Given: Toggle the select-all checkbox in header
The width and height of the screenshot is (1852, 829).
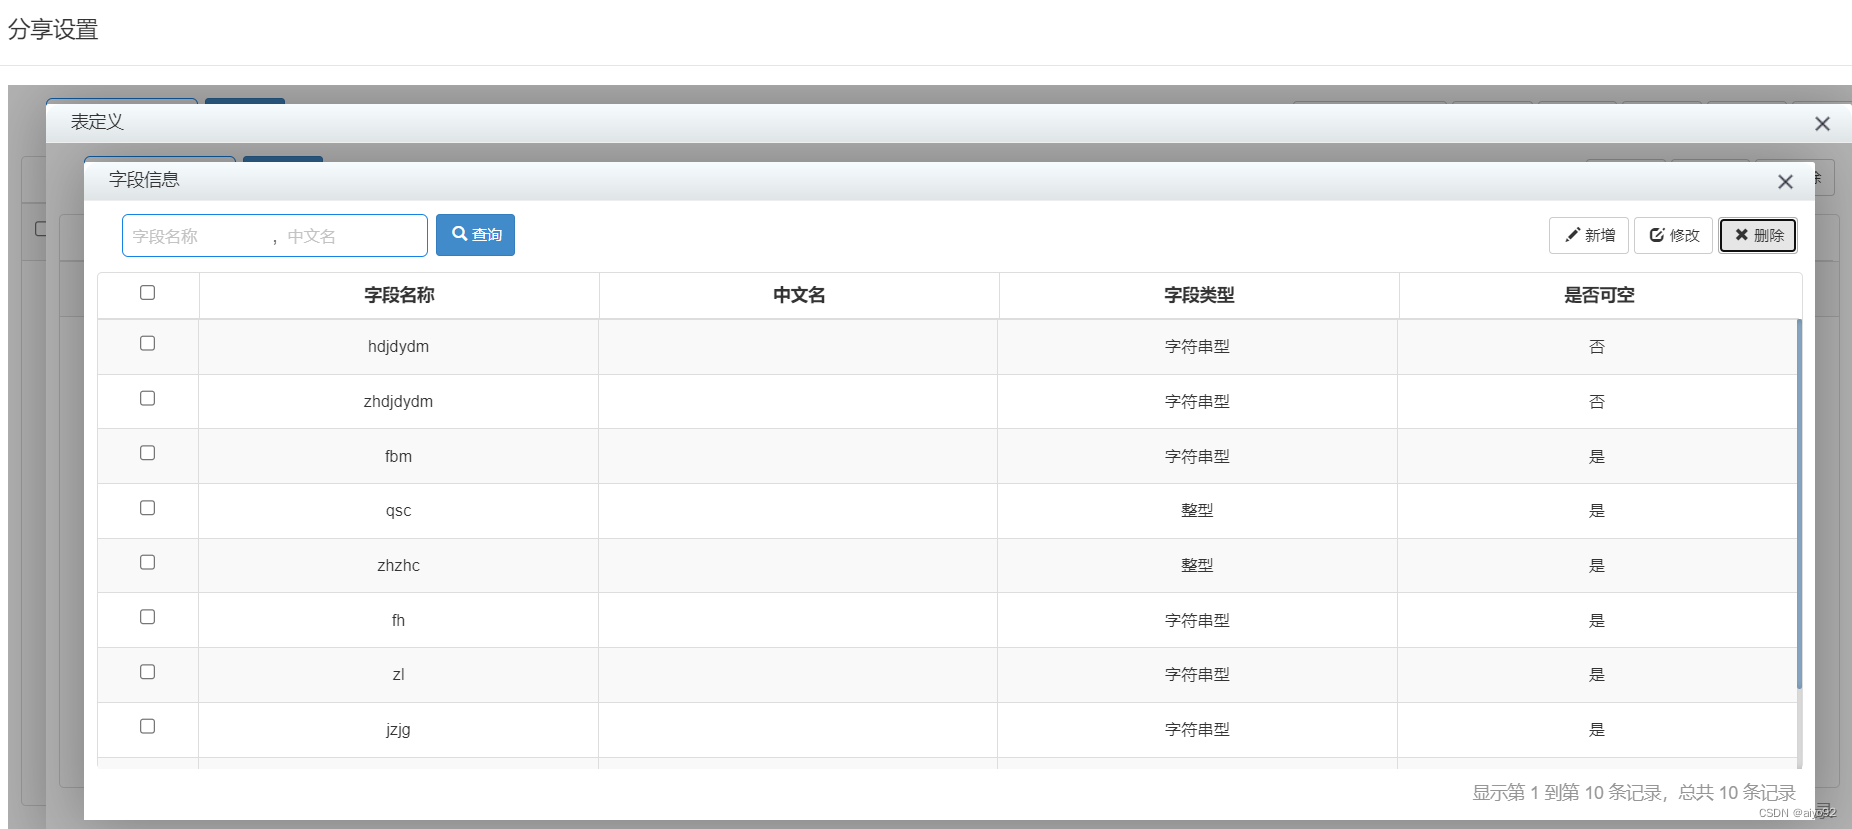Looking at the screenshot, I should point(147,293).
